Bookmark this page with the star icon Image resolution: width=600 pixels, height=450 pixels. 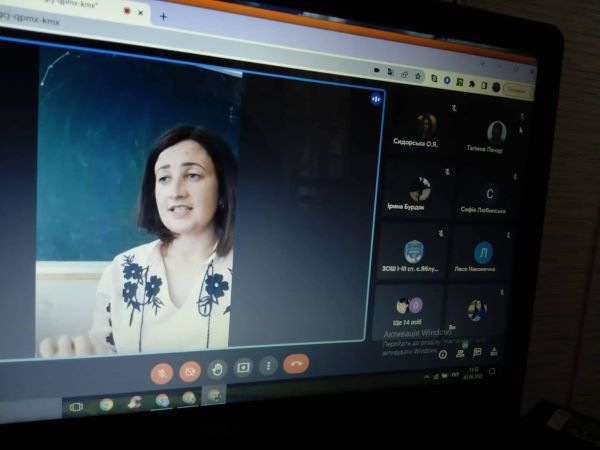point(418,76)
